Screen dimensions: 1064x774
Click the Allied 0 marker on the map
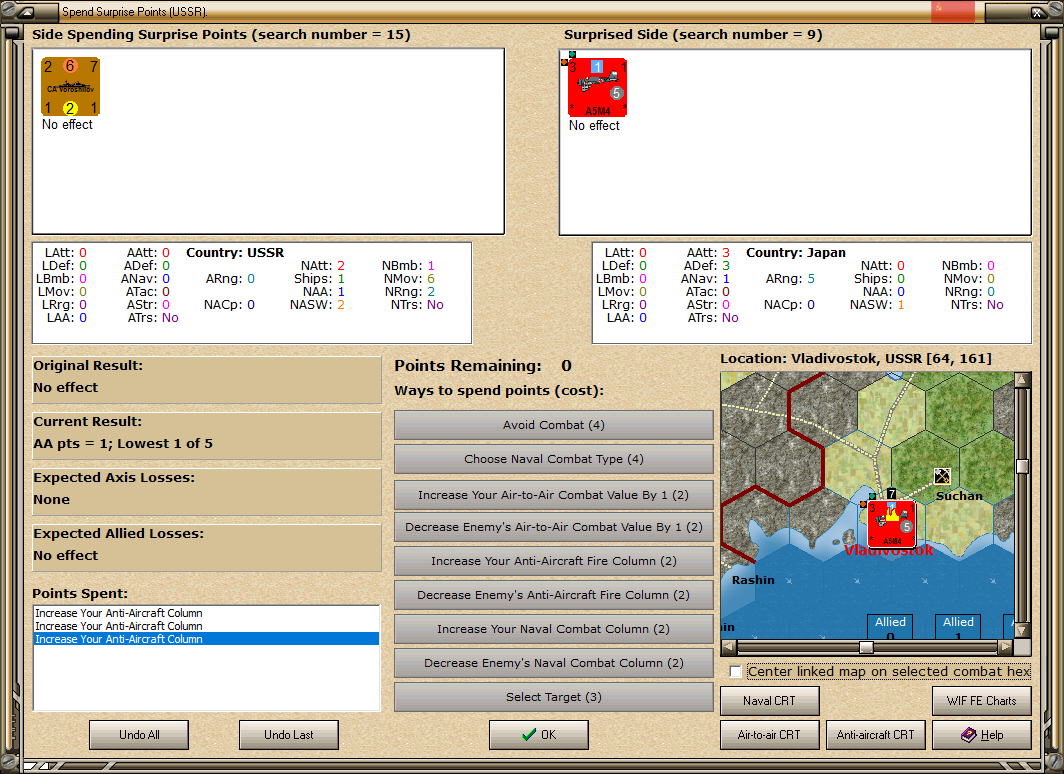point(889,625)
